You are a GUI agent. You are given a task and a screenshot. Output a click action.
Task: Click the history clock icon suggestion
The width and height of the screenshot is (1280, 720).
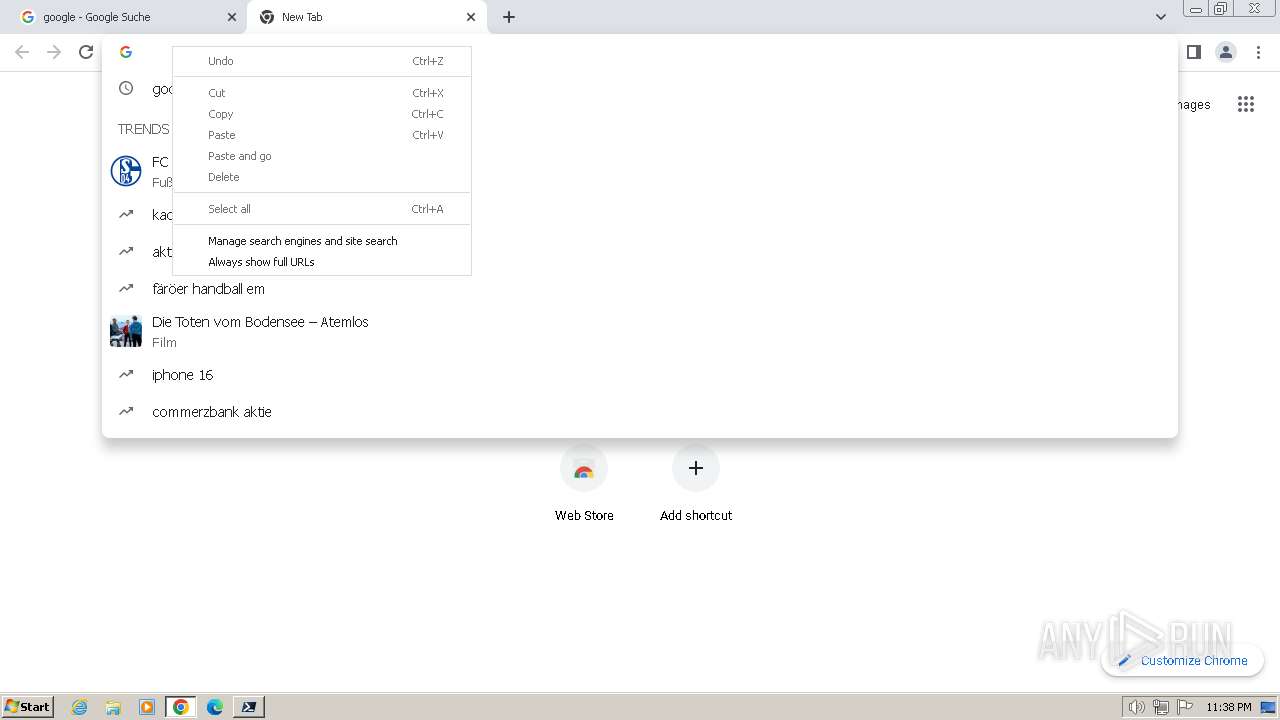[126, 88]
